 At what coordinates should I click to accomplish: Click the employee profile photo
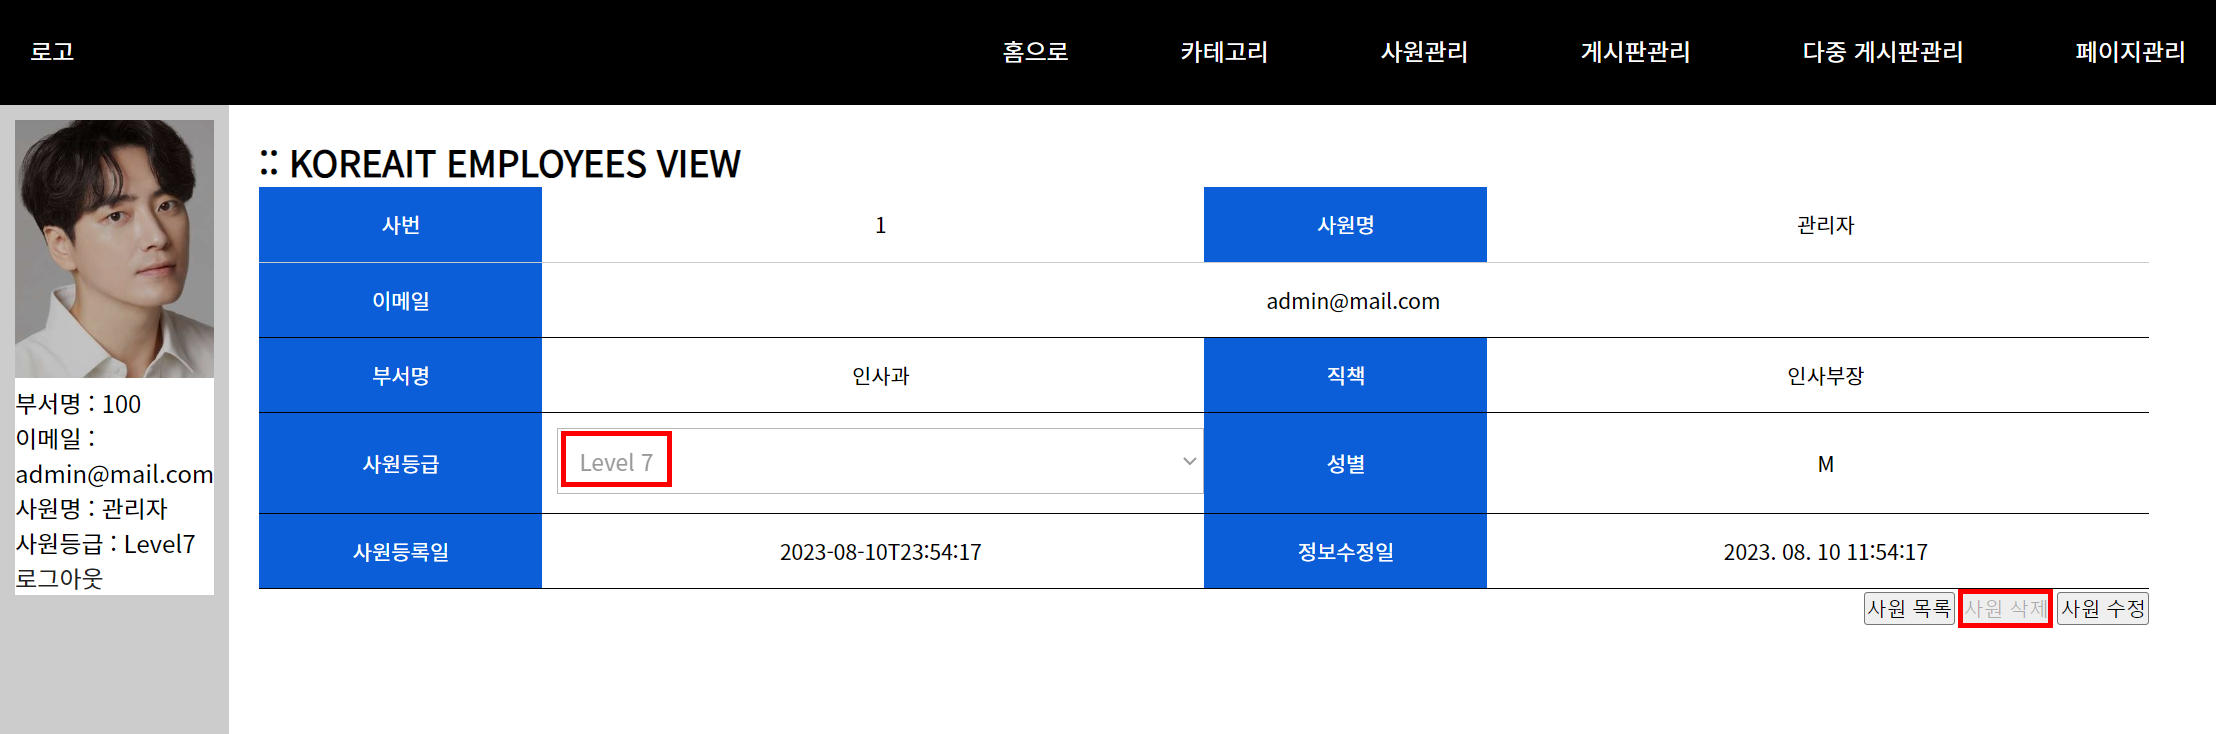pyautogui.click(x=114, y=249)
